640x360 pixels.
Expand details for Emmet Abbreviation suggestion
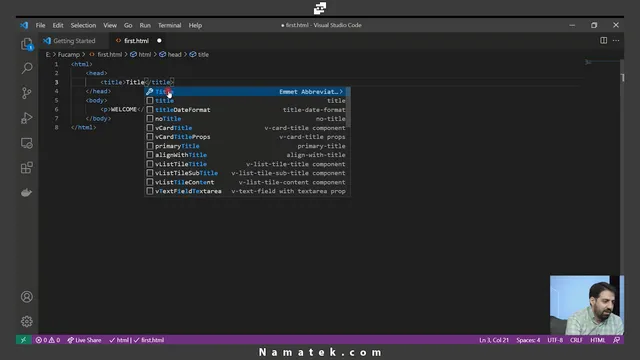pyautogui.click(x=341, y=92)
